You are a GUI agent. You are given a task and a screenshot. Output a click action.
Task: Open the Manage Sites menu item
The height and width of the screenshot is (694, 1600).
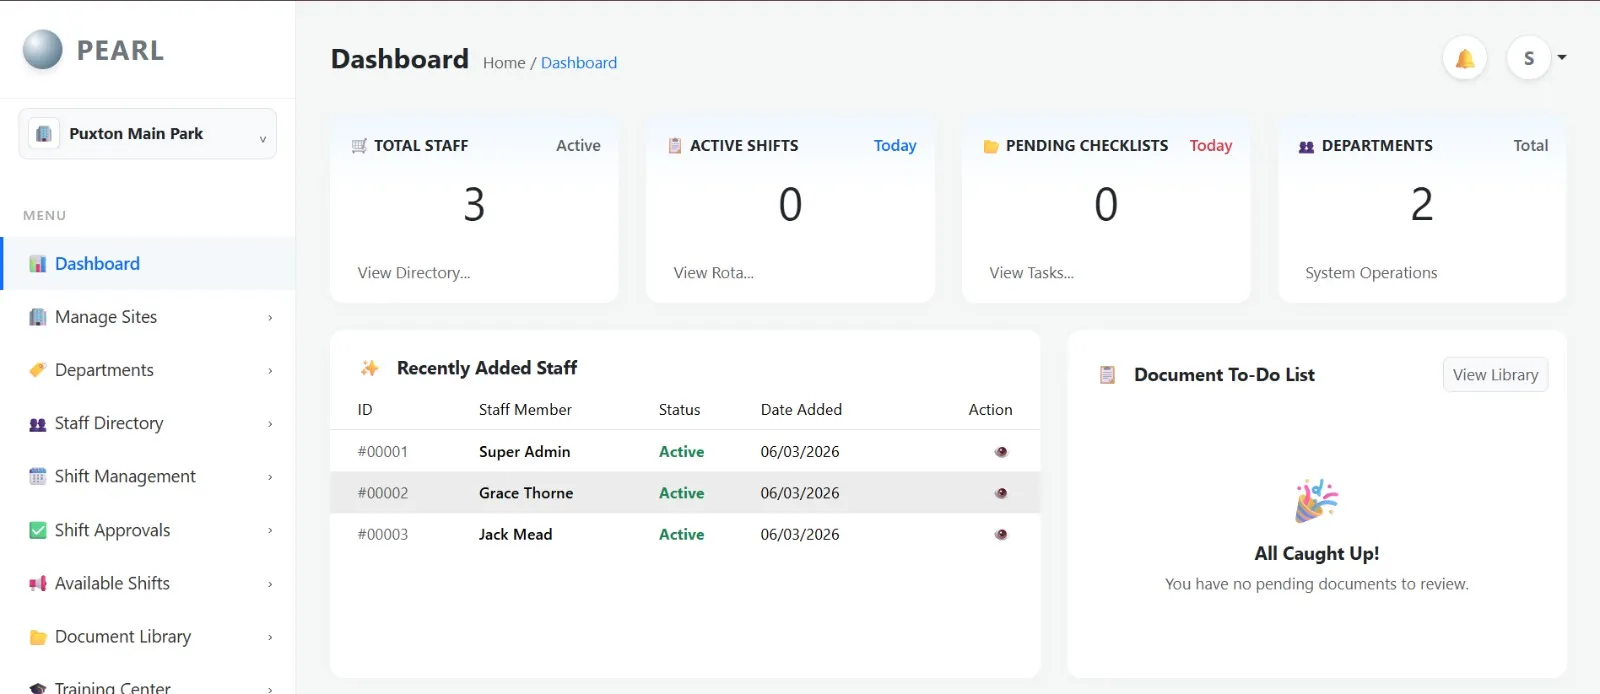[x=148, y=317]
